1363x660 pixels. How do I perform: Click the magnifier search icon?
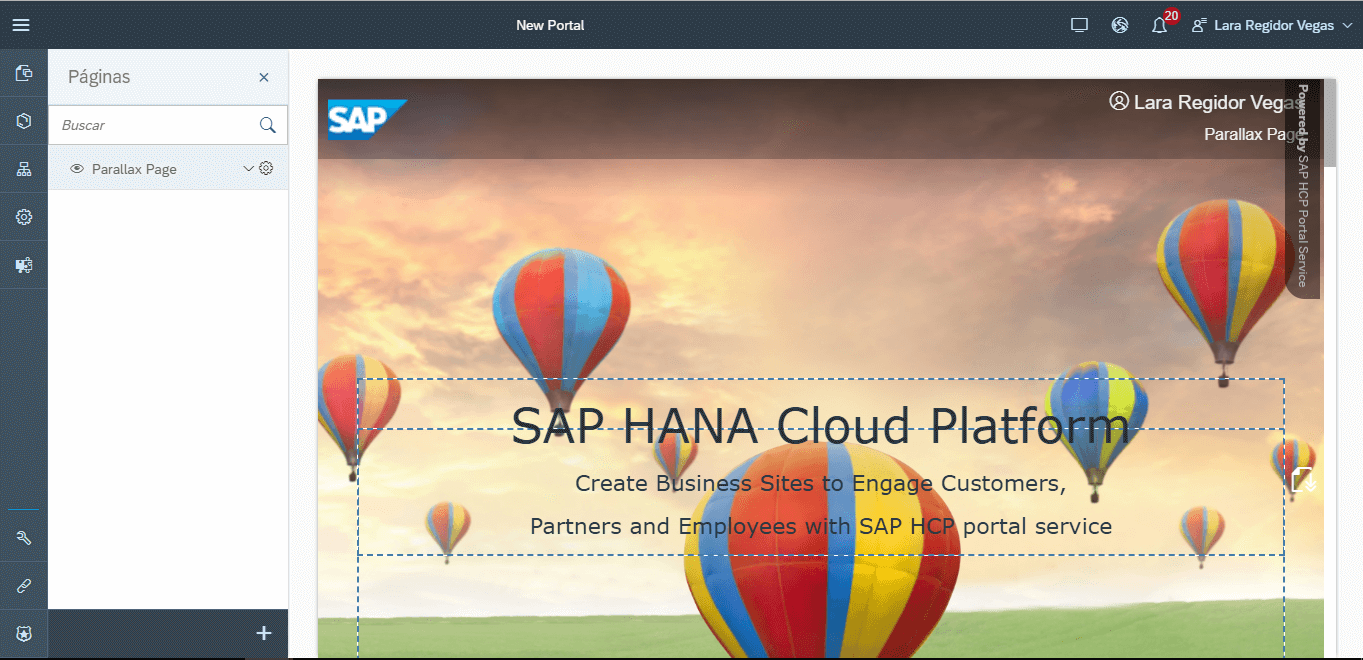[x=267, y=125]
